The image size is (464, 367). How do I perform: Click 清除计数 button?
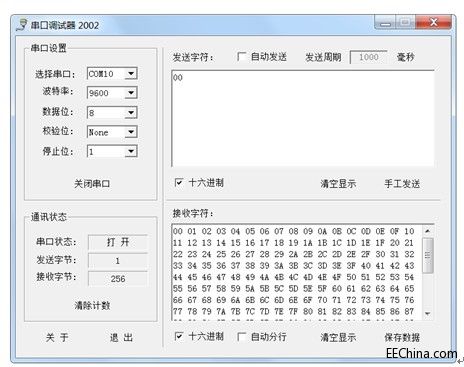(92, 305)
